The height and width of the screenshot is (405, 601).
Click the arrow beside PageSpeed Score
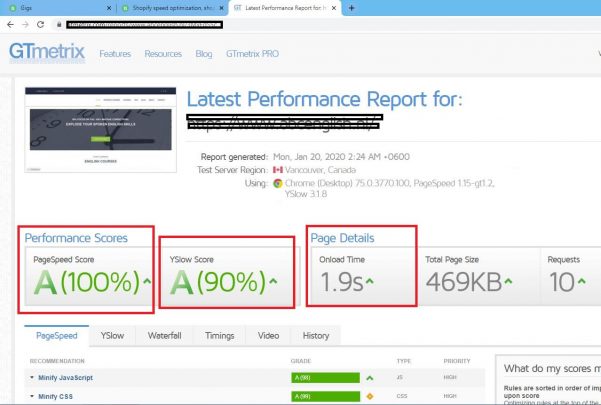tap(147, 281)
